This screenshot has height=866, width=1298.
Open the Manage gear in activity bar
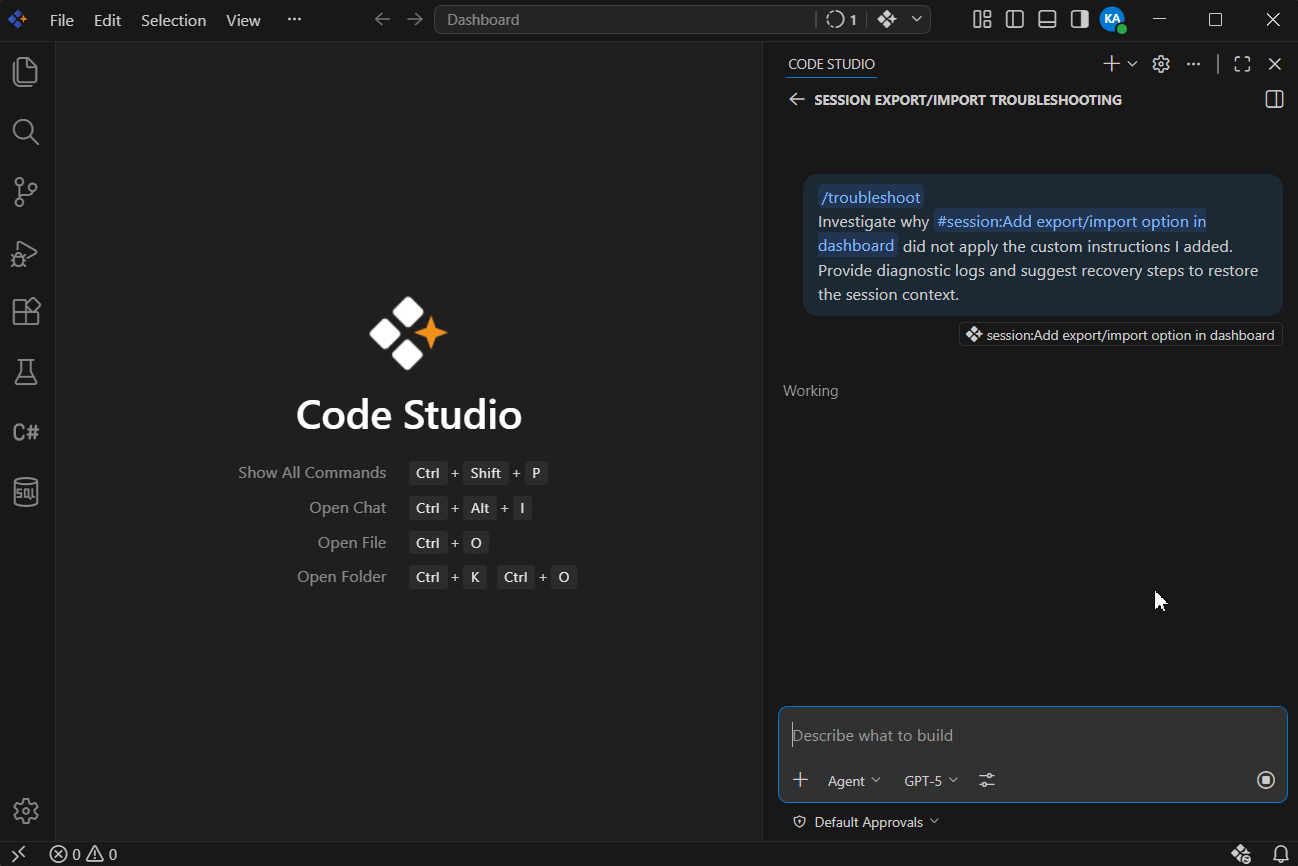[26, 810]
